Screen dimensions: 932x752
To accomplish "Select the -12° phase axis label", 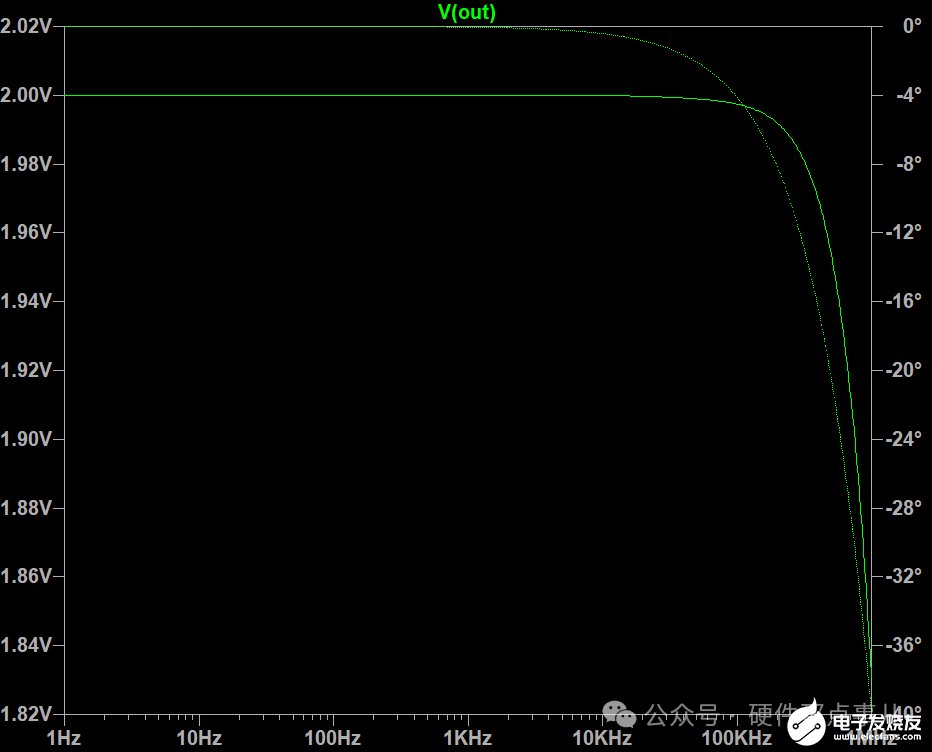I will [903, 232].
